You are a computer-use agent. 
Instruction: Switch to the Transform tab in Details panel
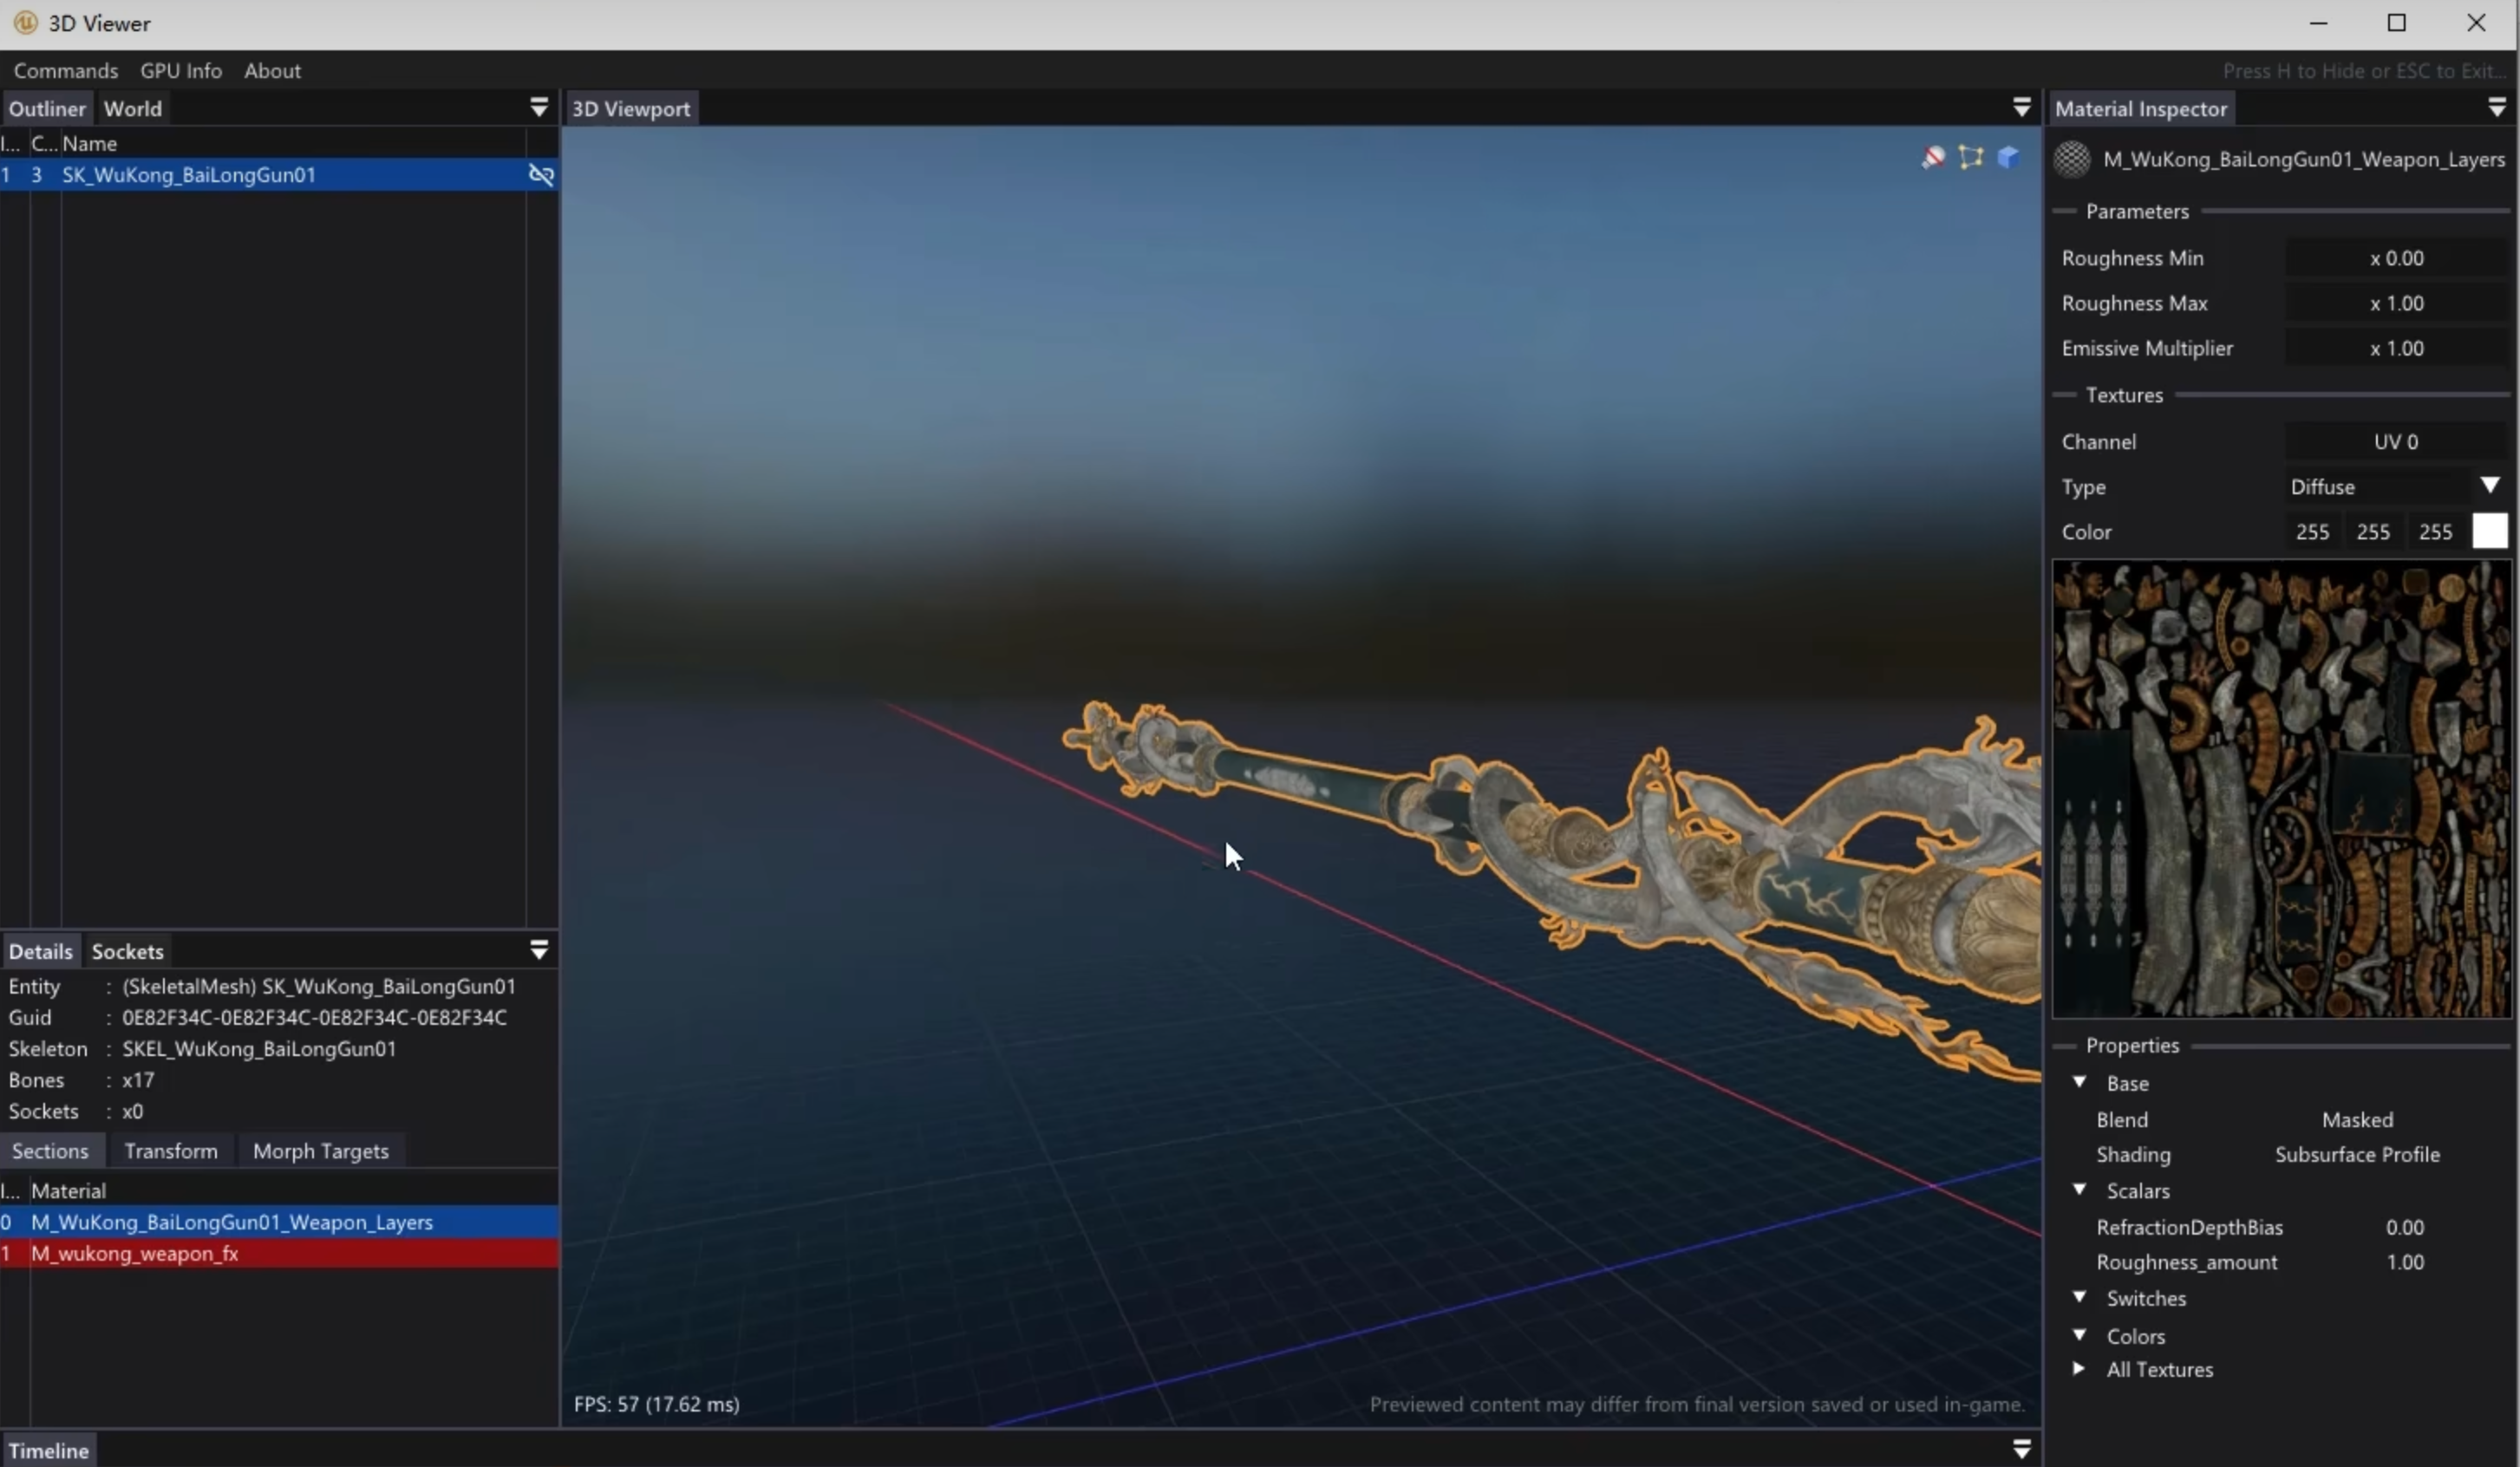(169, 1151)
